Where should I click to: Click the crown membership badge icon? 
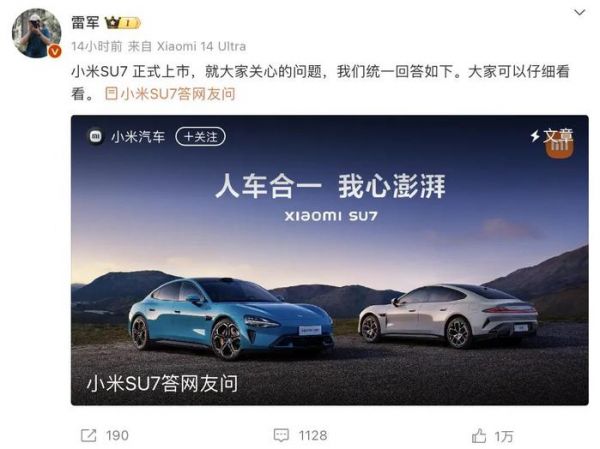pos(122,23)
